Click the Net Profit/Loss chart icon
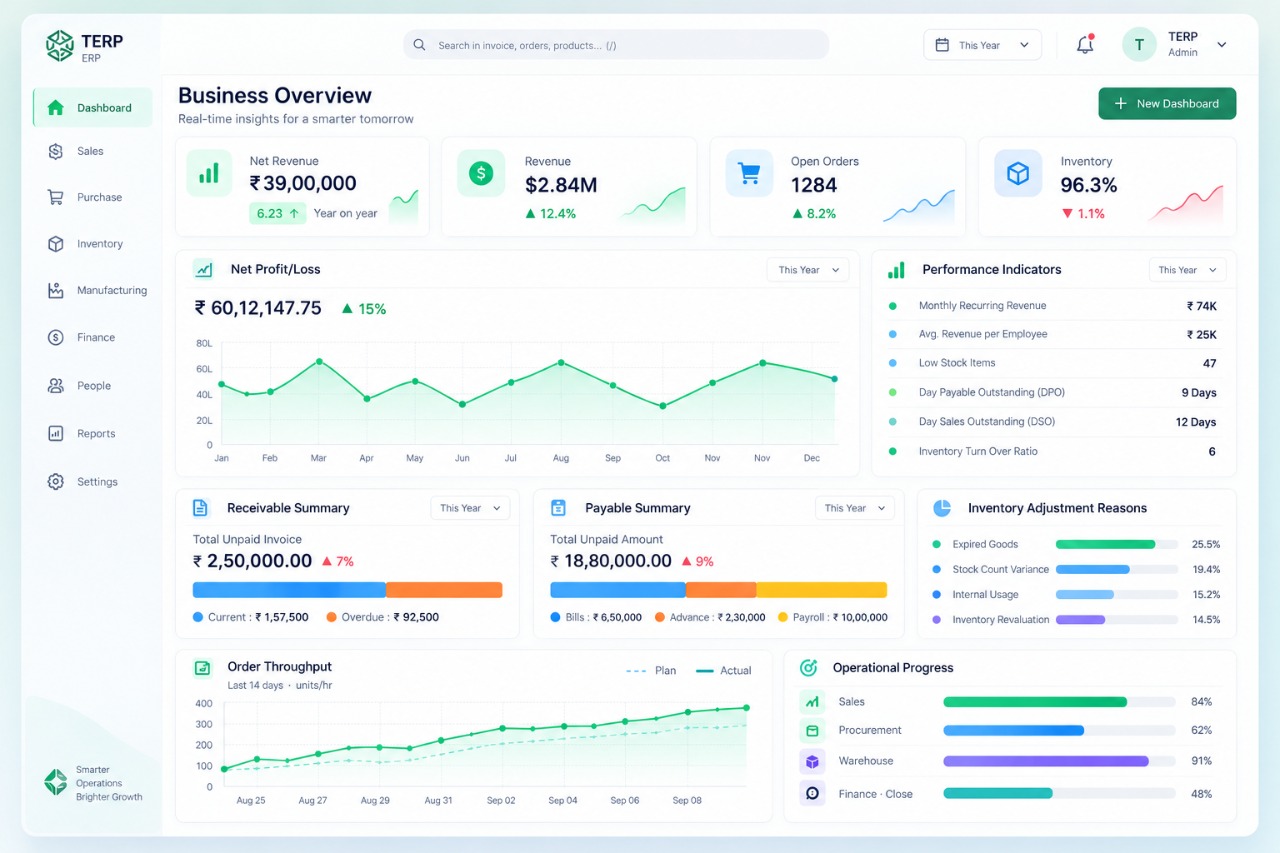 pyautogui.click(x=203, y=269)
